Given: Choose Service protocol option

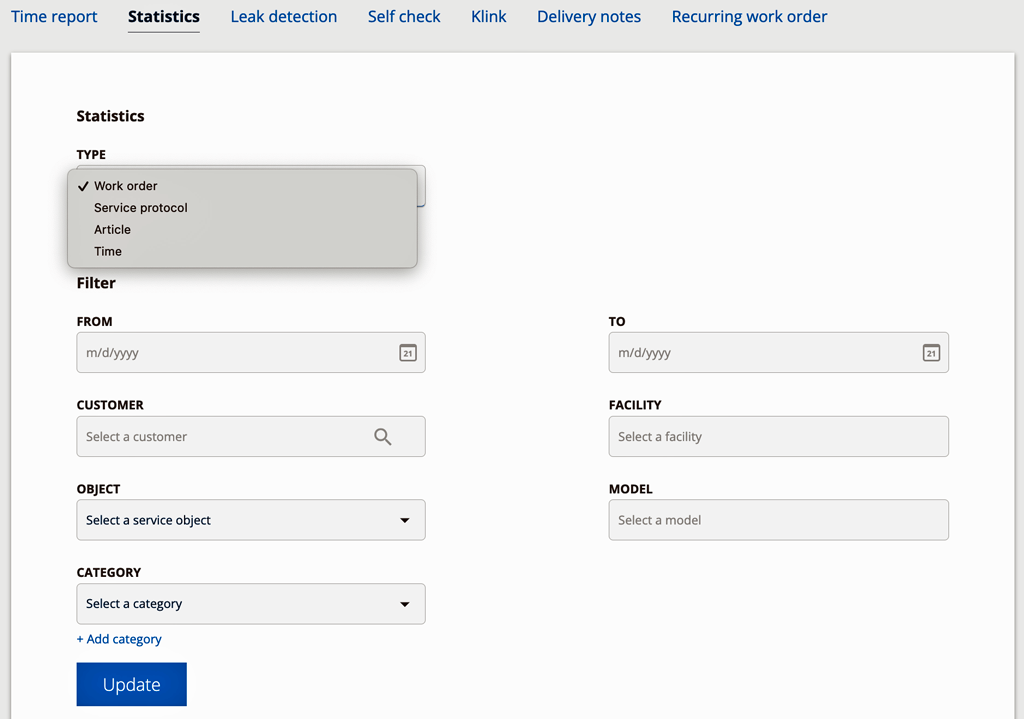Looking at the screenshot, I should tap(242, 208).
